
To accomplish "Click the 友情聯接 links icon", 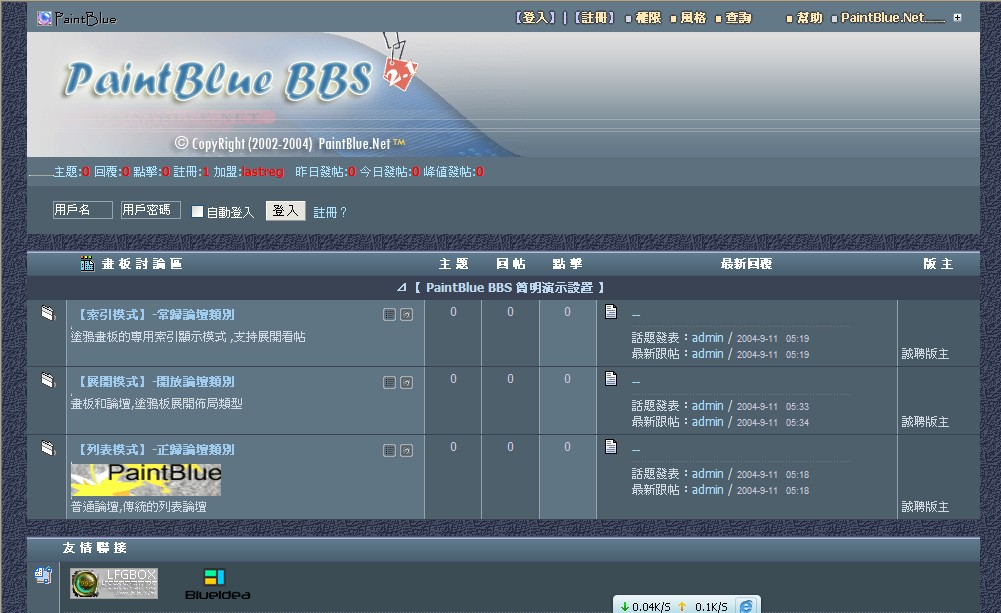I will coord(43,575).
